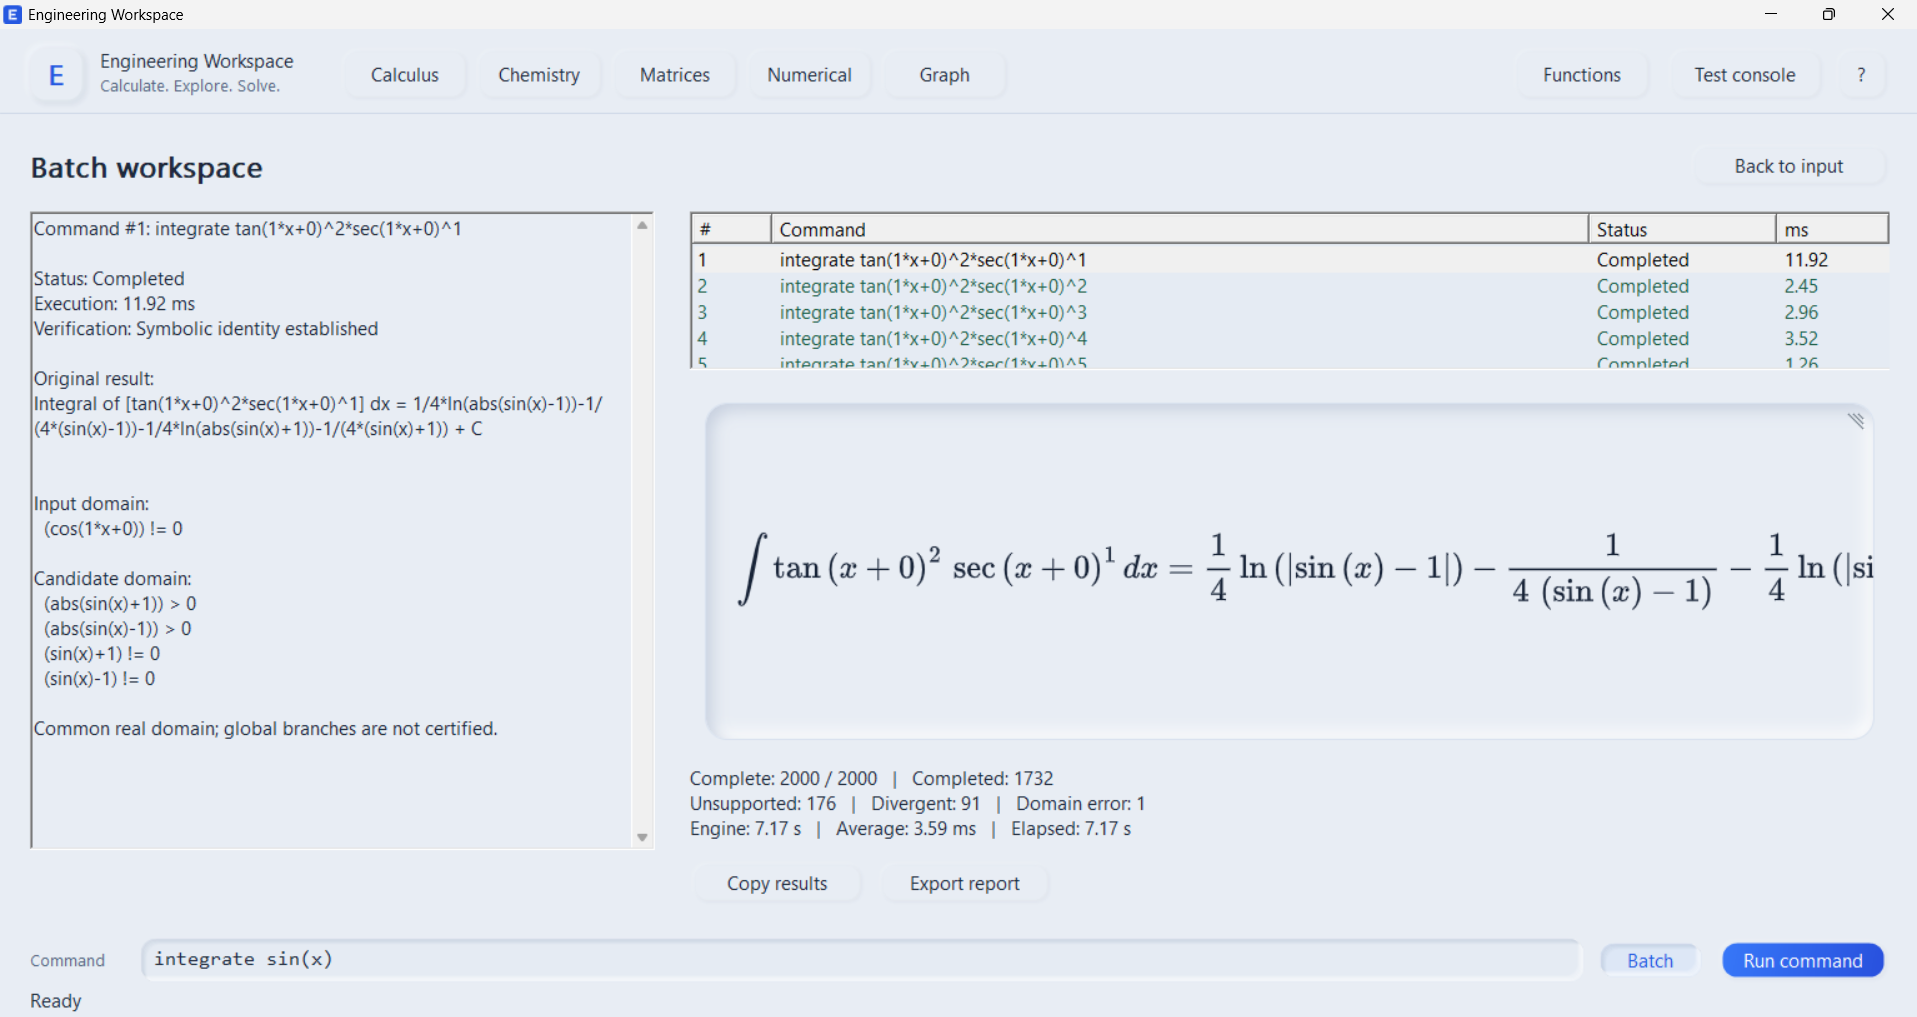This screenshot has width=1917, height=1017.
Task: Focus the Command input field
Action: (x=862, y=960)
